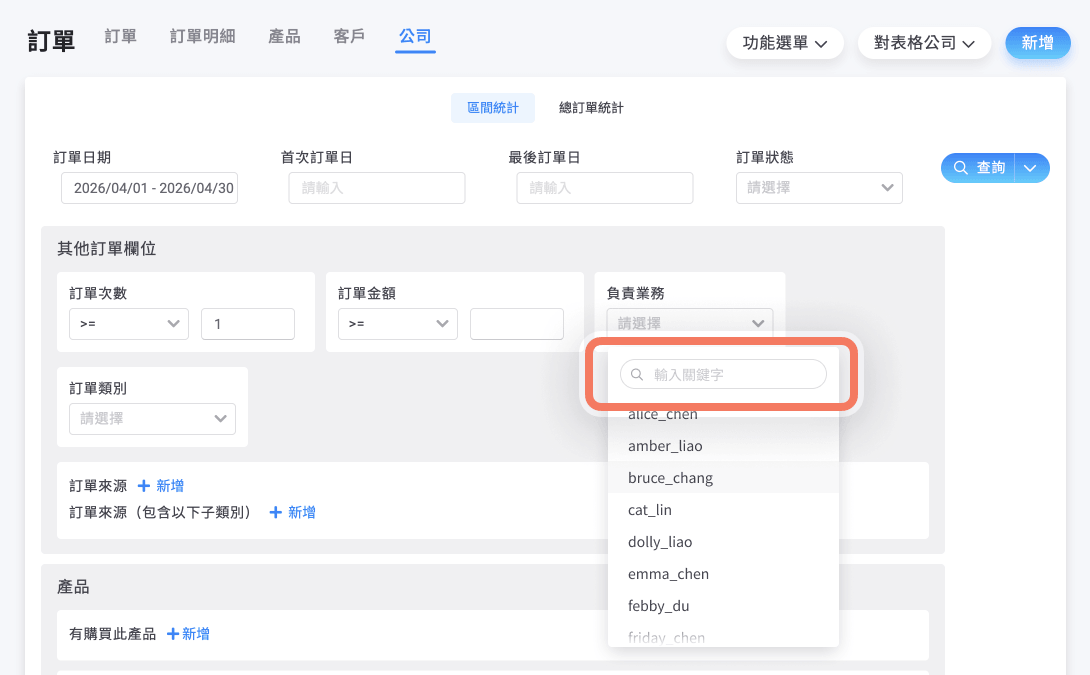Screen dimensions: 1090x675
Task: Click 新增 next to 訂單來源（包含以下子類別）
Action: click(293, 512)
